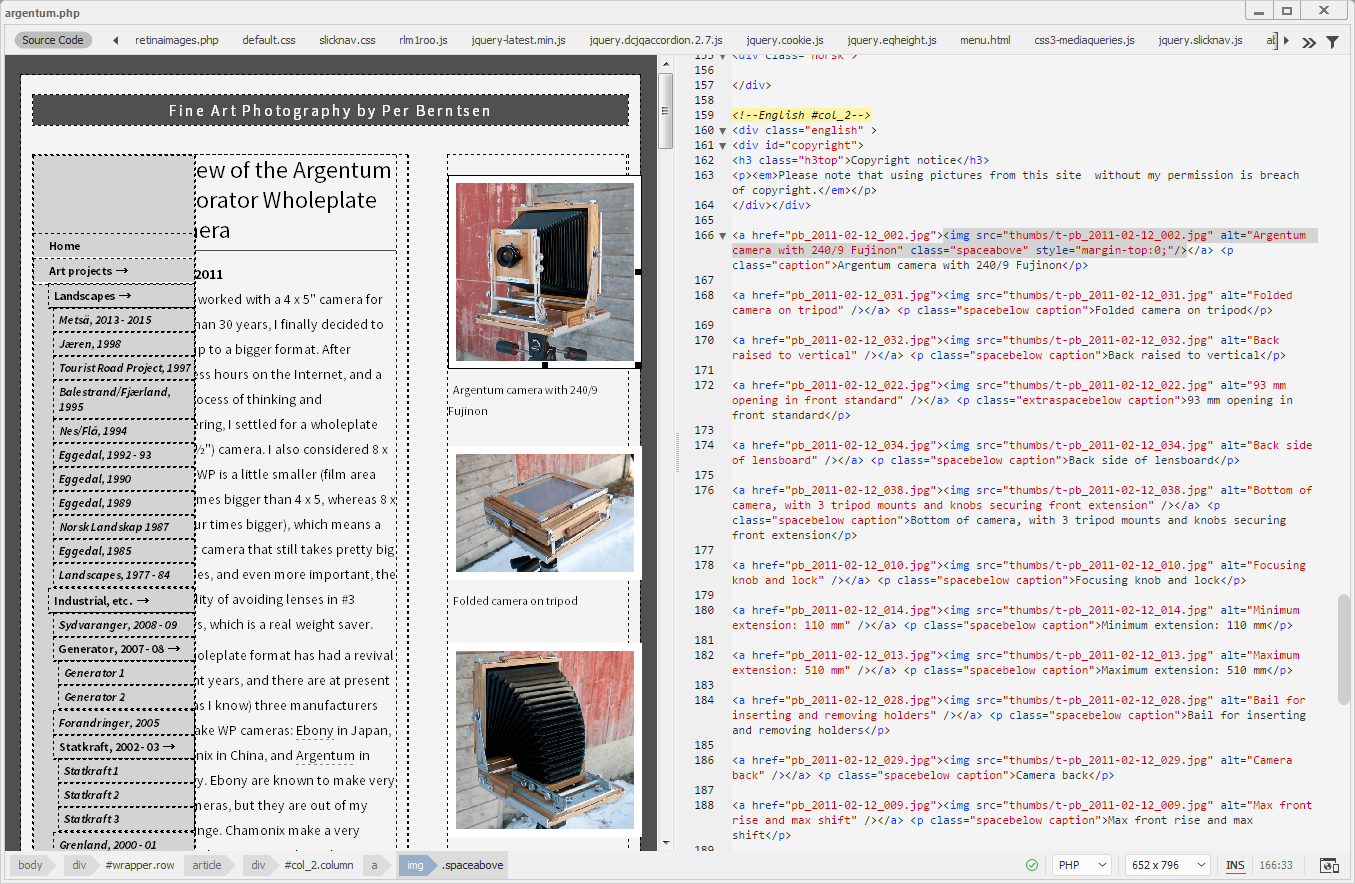Click Argentum camera with bellows thumbnail
This screenshot has width=1355, height=884.
tap(545, 271)
